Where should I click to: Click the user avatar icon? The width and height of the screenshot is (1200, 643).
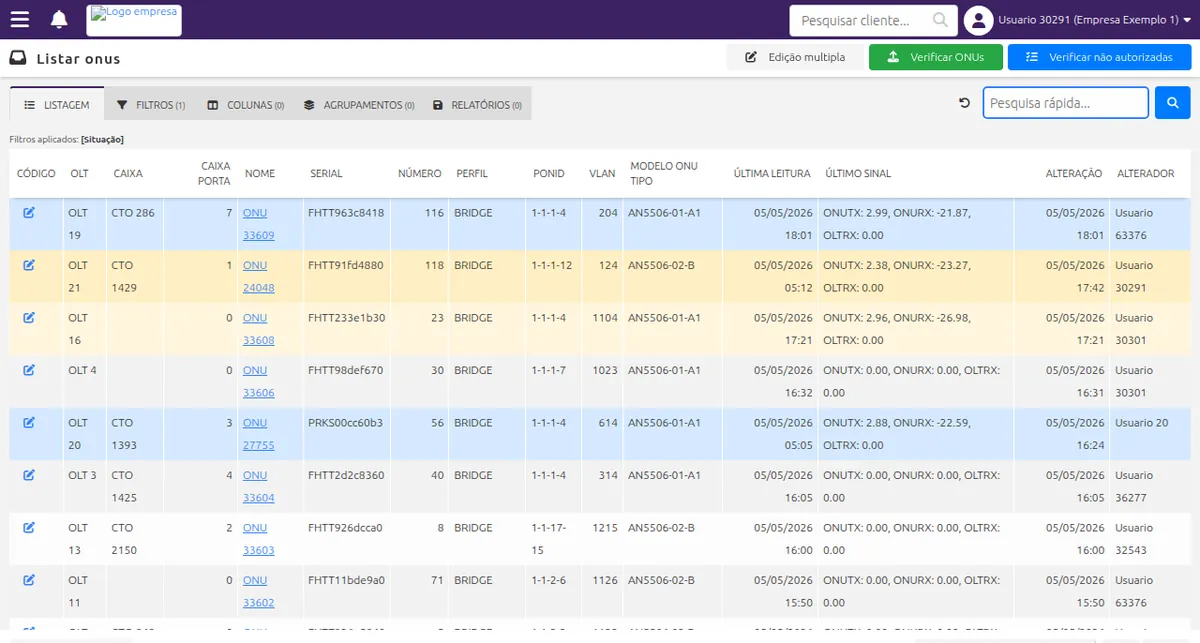[x=979, y=20]
